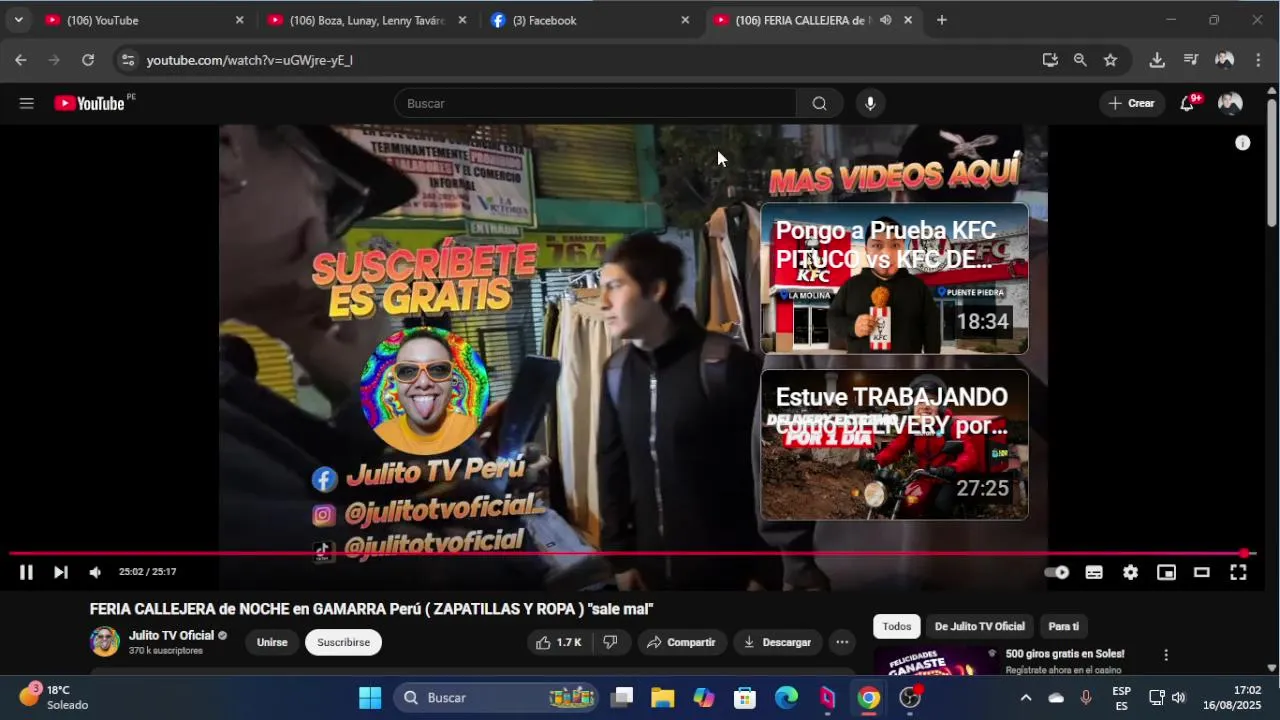The height and width of the screenshot is (720, 1280).
Task: Start voice search with the microphone icon
Action: 870,103
